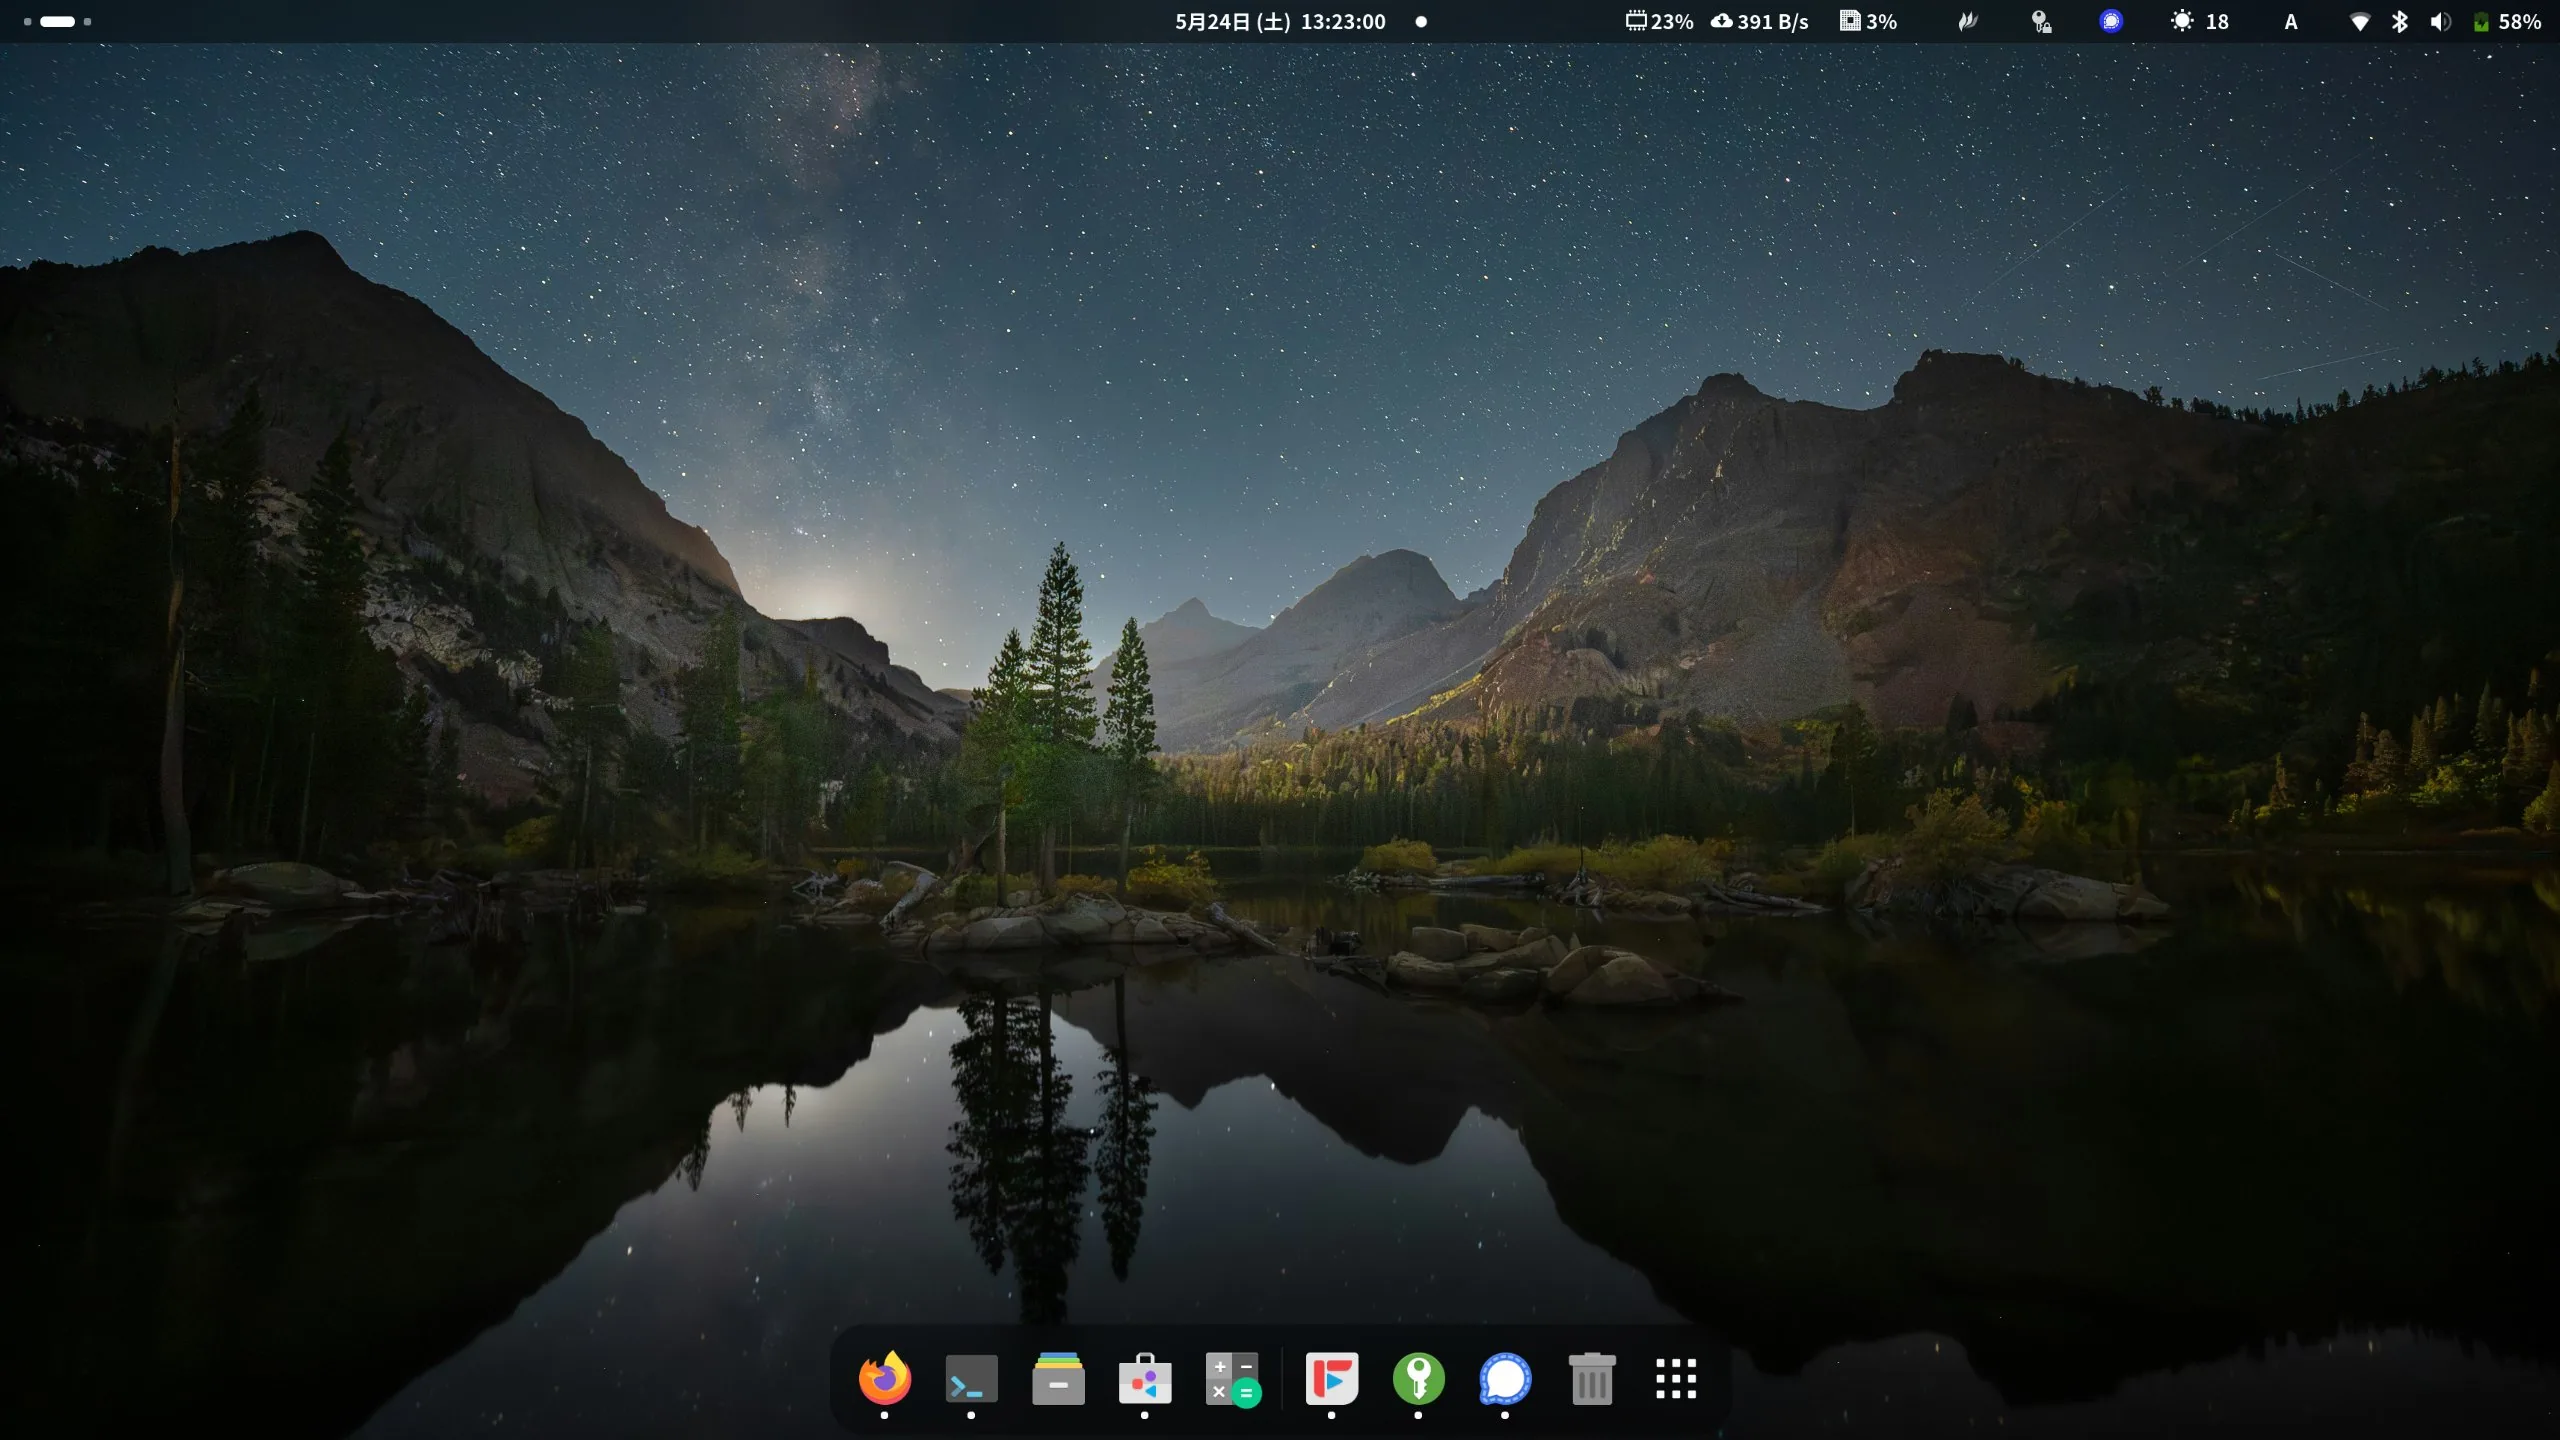Open the FreeTube app in dock
This screenshot has height=1440, width=2560.
pyautogui.click(x=1331, y=1379)
